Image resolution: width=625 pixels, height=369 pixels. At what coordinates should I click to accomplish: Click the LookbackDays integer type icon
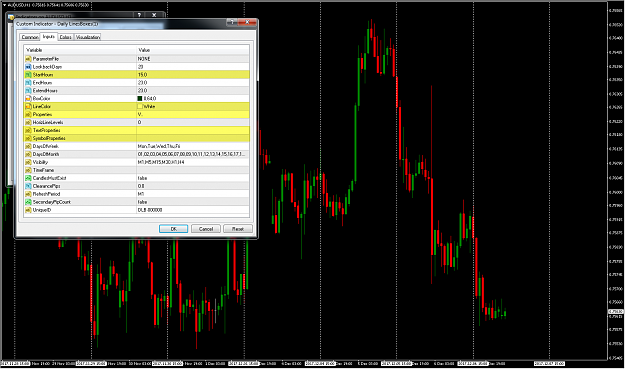point(28,67)
